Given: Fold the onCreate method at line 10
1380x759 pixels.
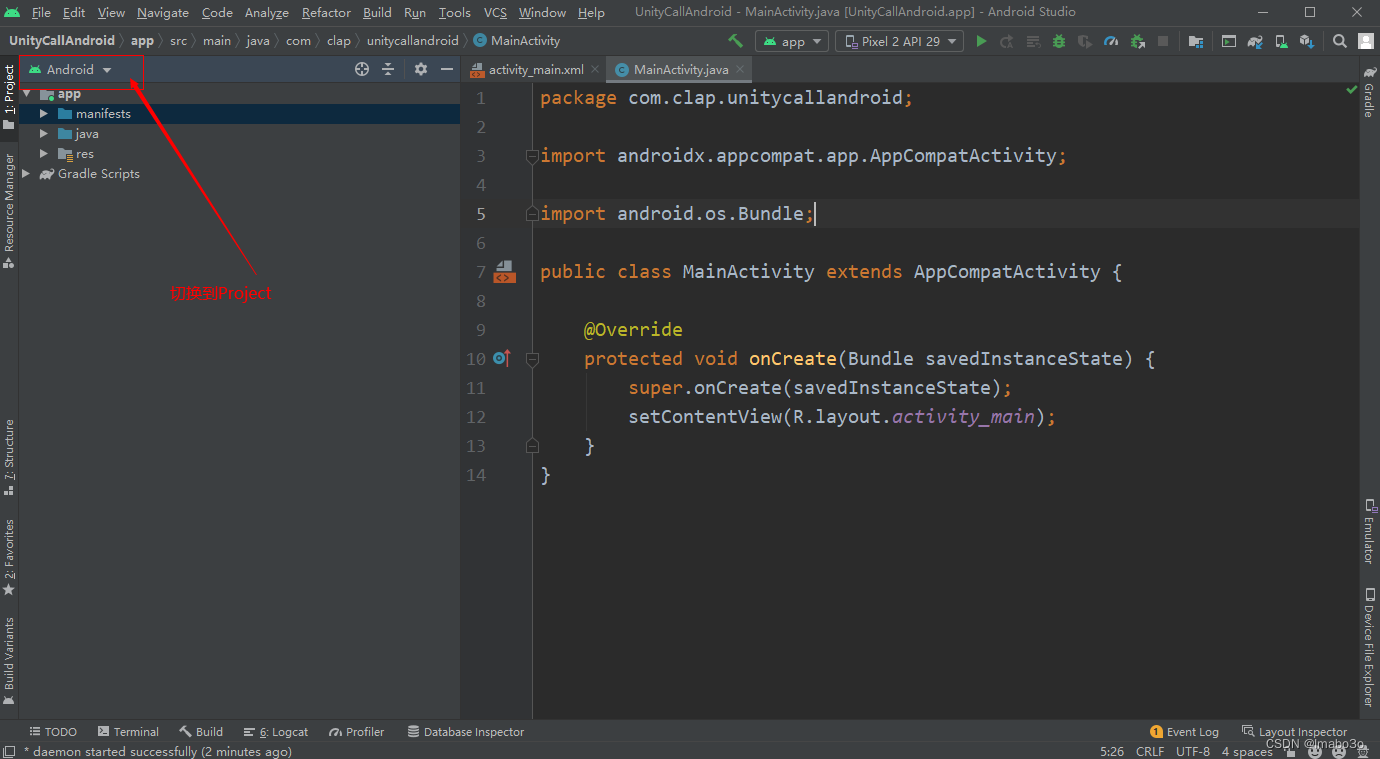Looking at the screenshot, I should [x=532, y=358].
